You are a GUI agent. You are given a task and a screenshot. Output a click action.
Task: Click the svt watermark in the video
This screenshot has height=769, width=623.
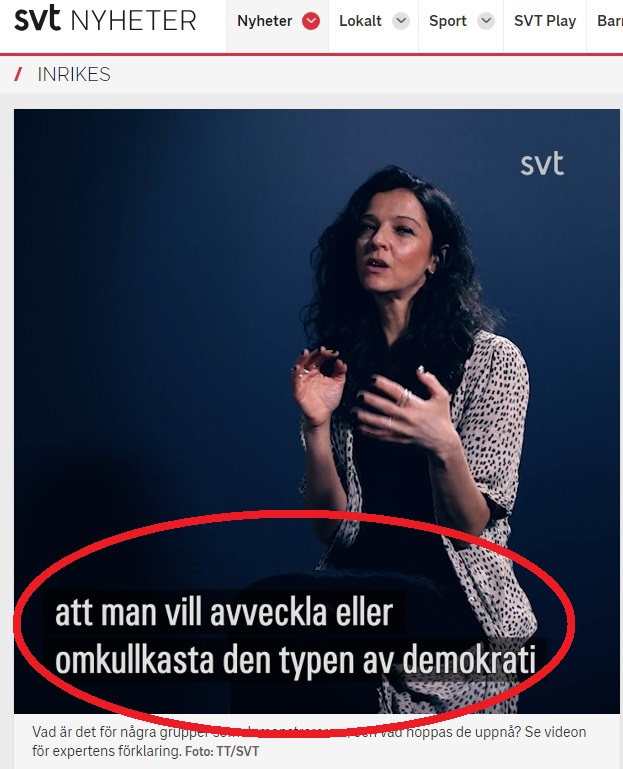pos(542,164)
